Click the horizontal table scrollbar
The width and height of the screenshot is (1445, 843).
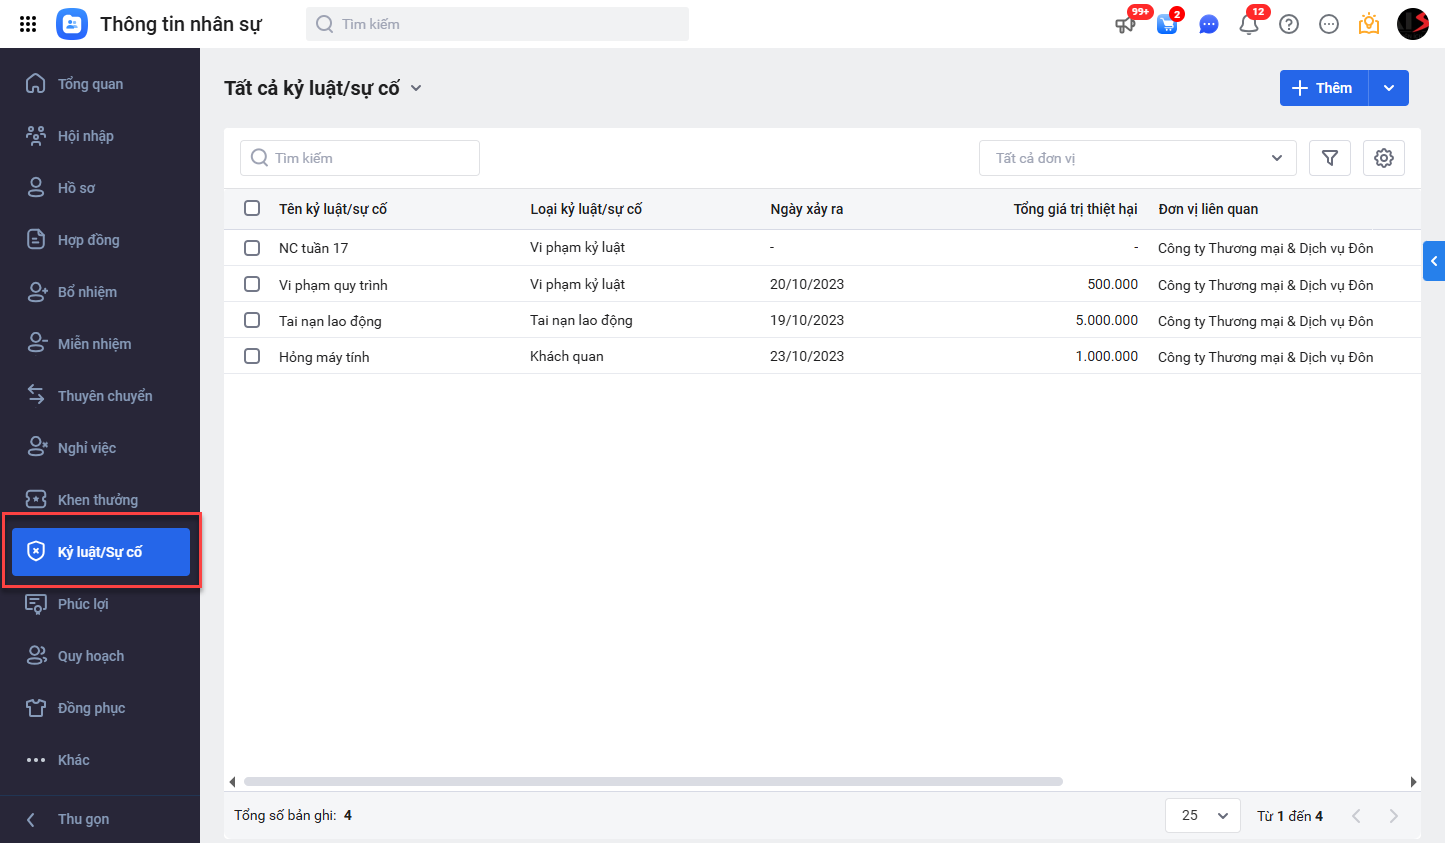click(x=652, y=782)
